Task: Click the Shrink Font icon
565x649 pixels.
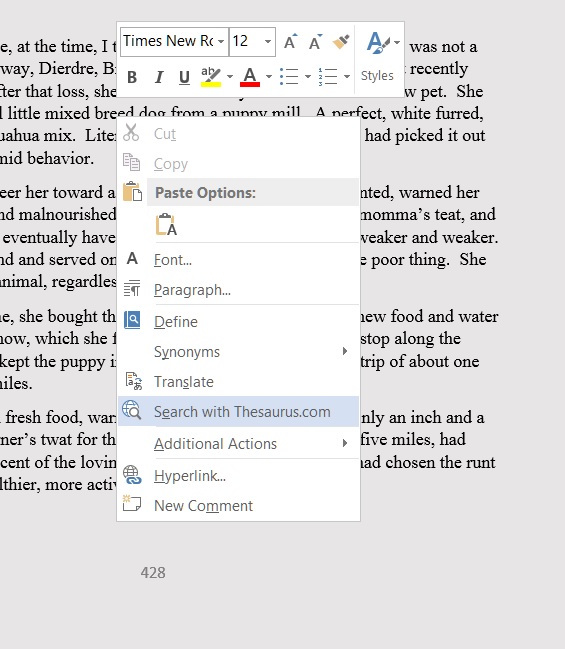Action: (316, 41)
